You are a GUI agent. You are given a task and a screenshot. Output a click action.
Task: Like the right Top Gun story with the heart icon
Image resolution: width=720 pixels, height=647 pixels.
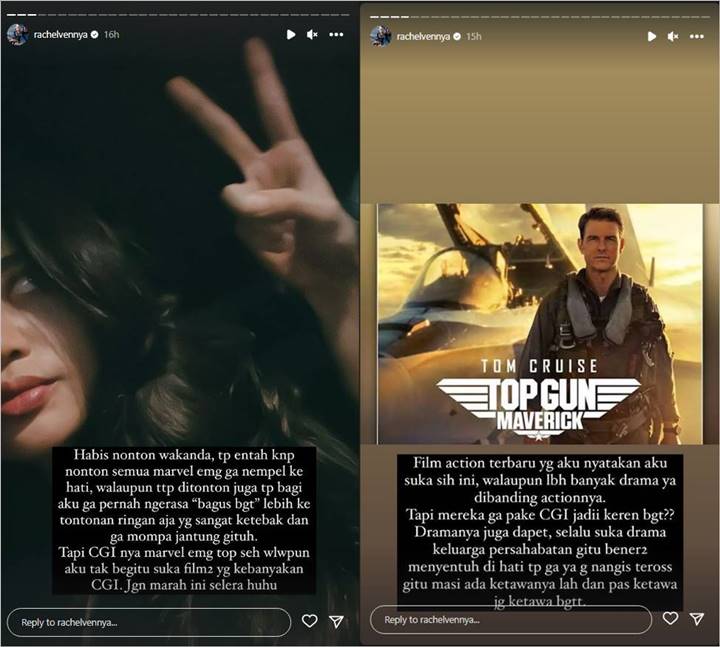(x=670, y=618)
